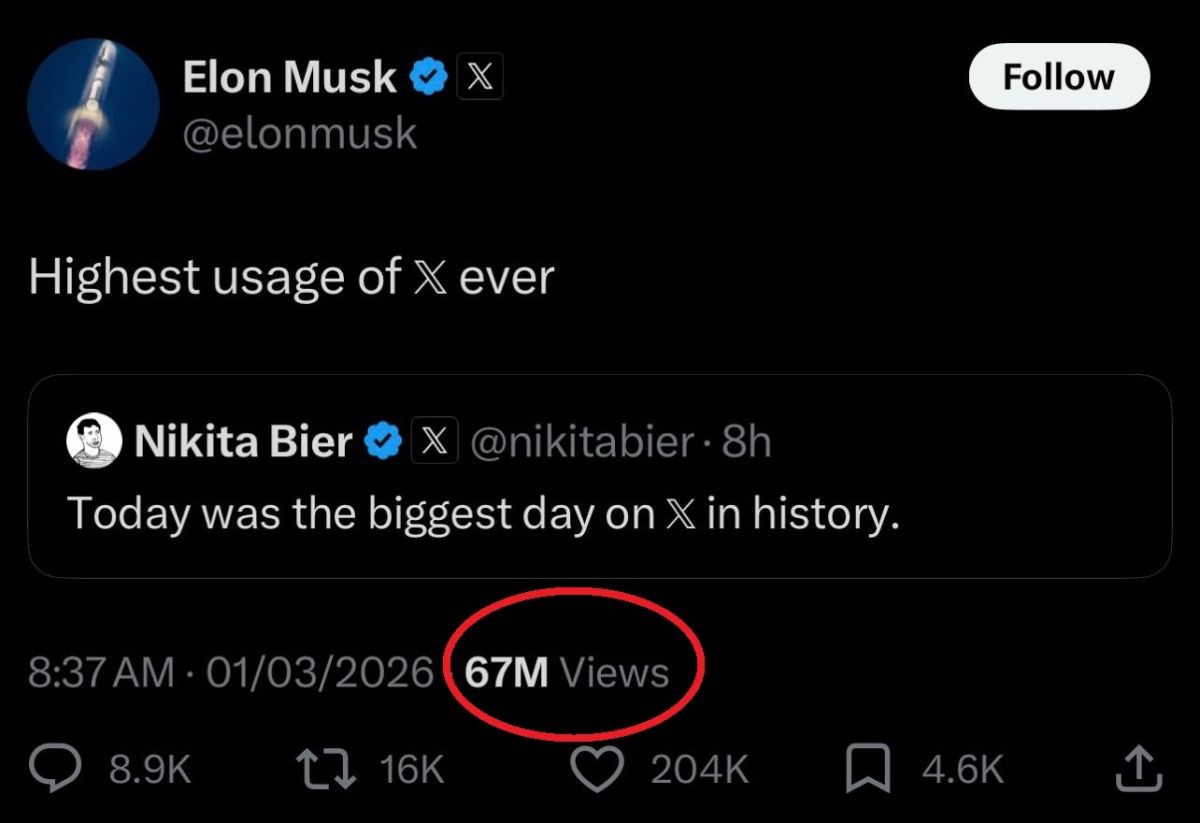1200x823 pixels.
Task: Click the 8:37 AM post timestamp
Action: (100, 672)
